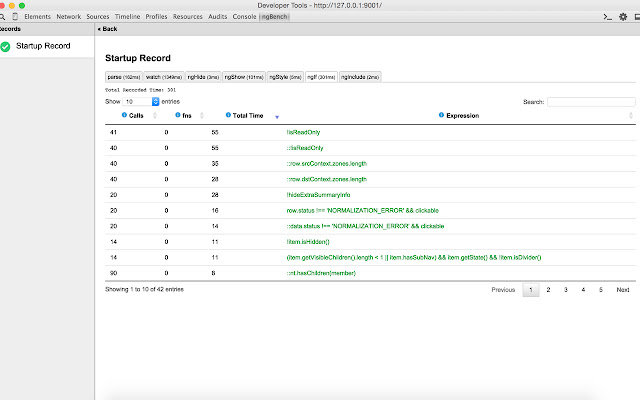Select the ngShow tab
Screen dimensions: 640x400
click(244, 77)
